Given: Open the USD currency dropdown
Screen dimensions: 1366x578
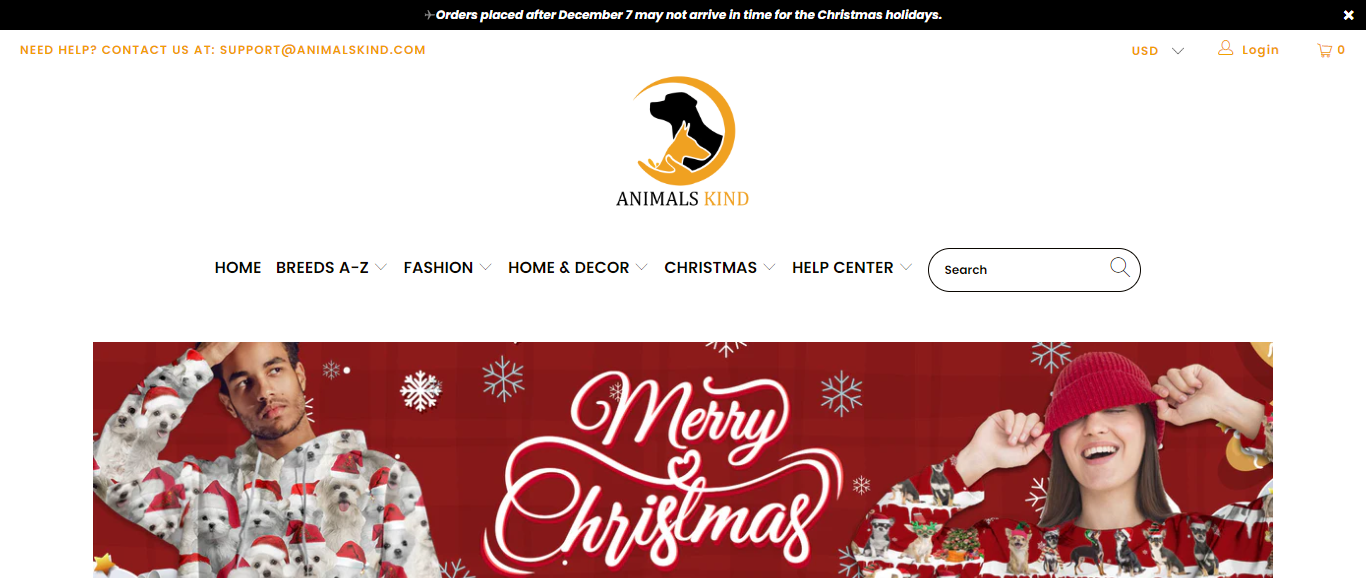Looking at the screenshot, I should (x=1157, y=51).
